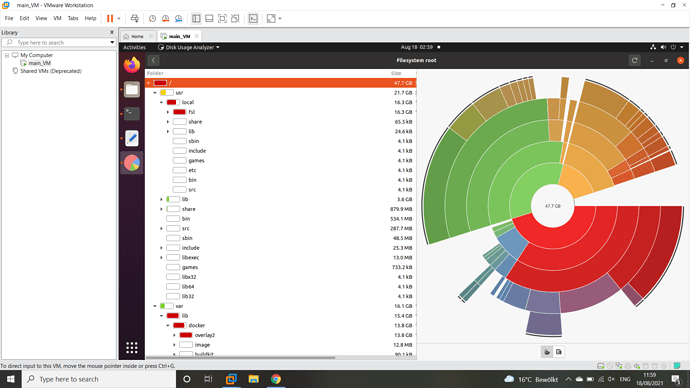690x388 pixels.
Task: Open Ubuntu network status icon in top bar
Action: 653,47
